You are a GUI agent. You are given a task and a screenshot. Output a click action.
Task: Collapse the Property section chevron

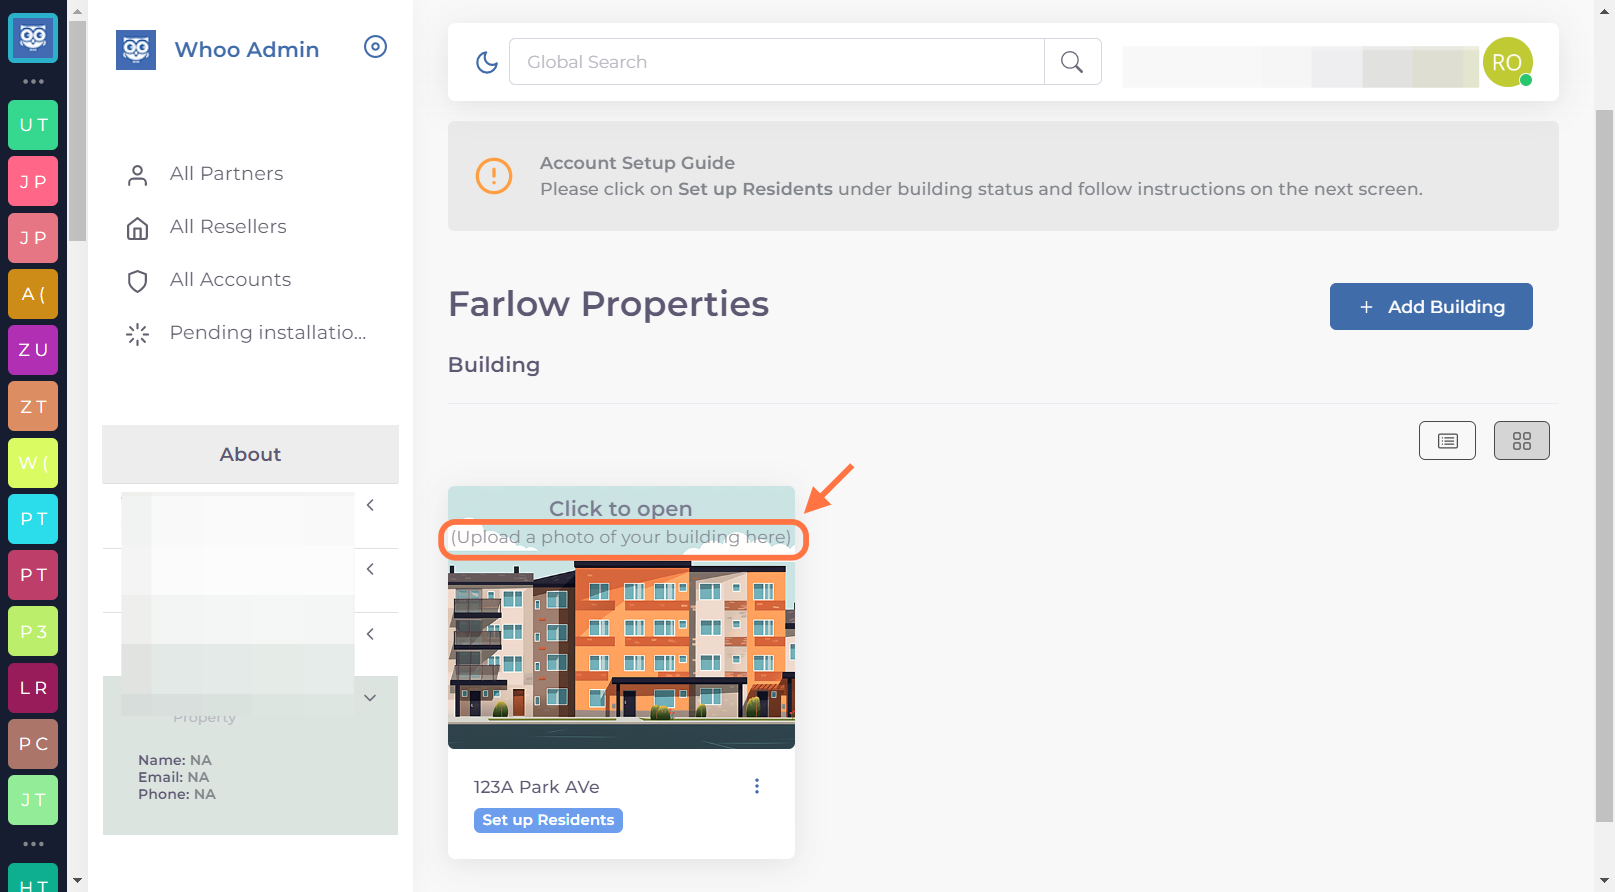[x=370, y=698]
